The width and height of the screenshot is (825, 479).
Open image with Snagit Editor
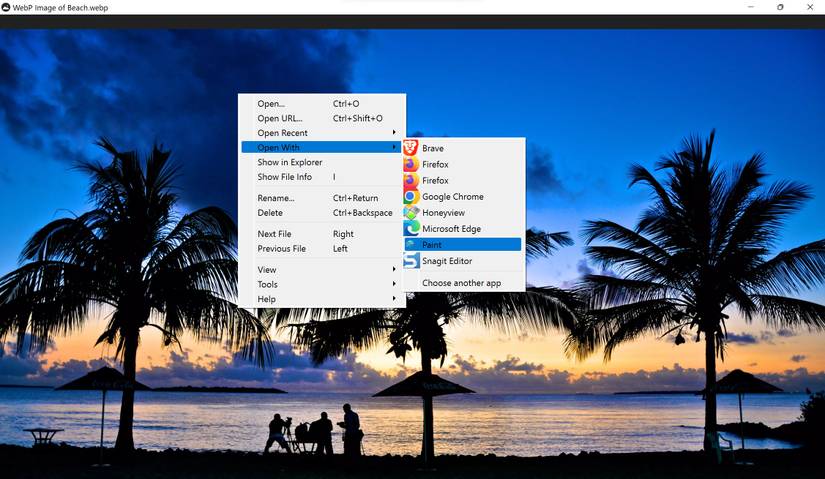(x=463, y=261)
